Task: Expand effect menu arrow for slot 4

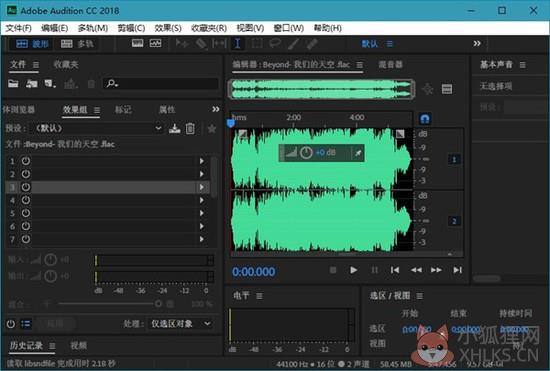Action: (x=202, y=200)
